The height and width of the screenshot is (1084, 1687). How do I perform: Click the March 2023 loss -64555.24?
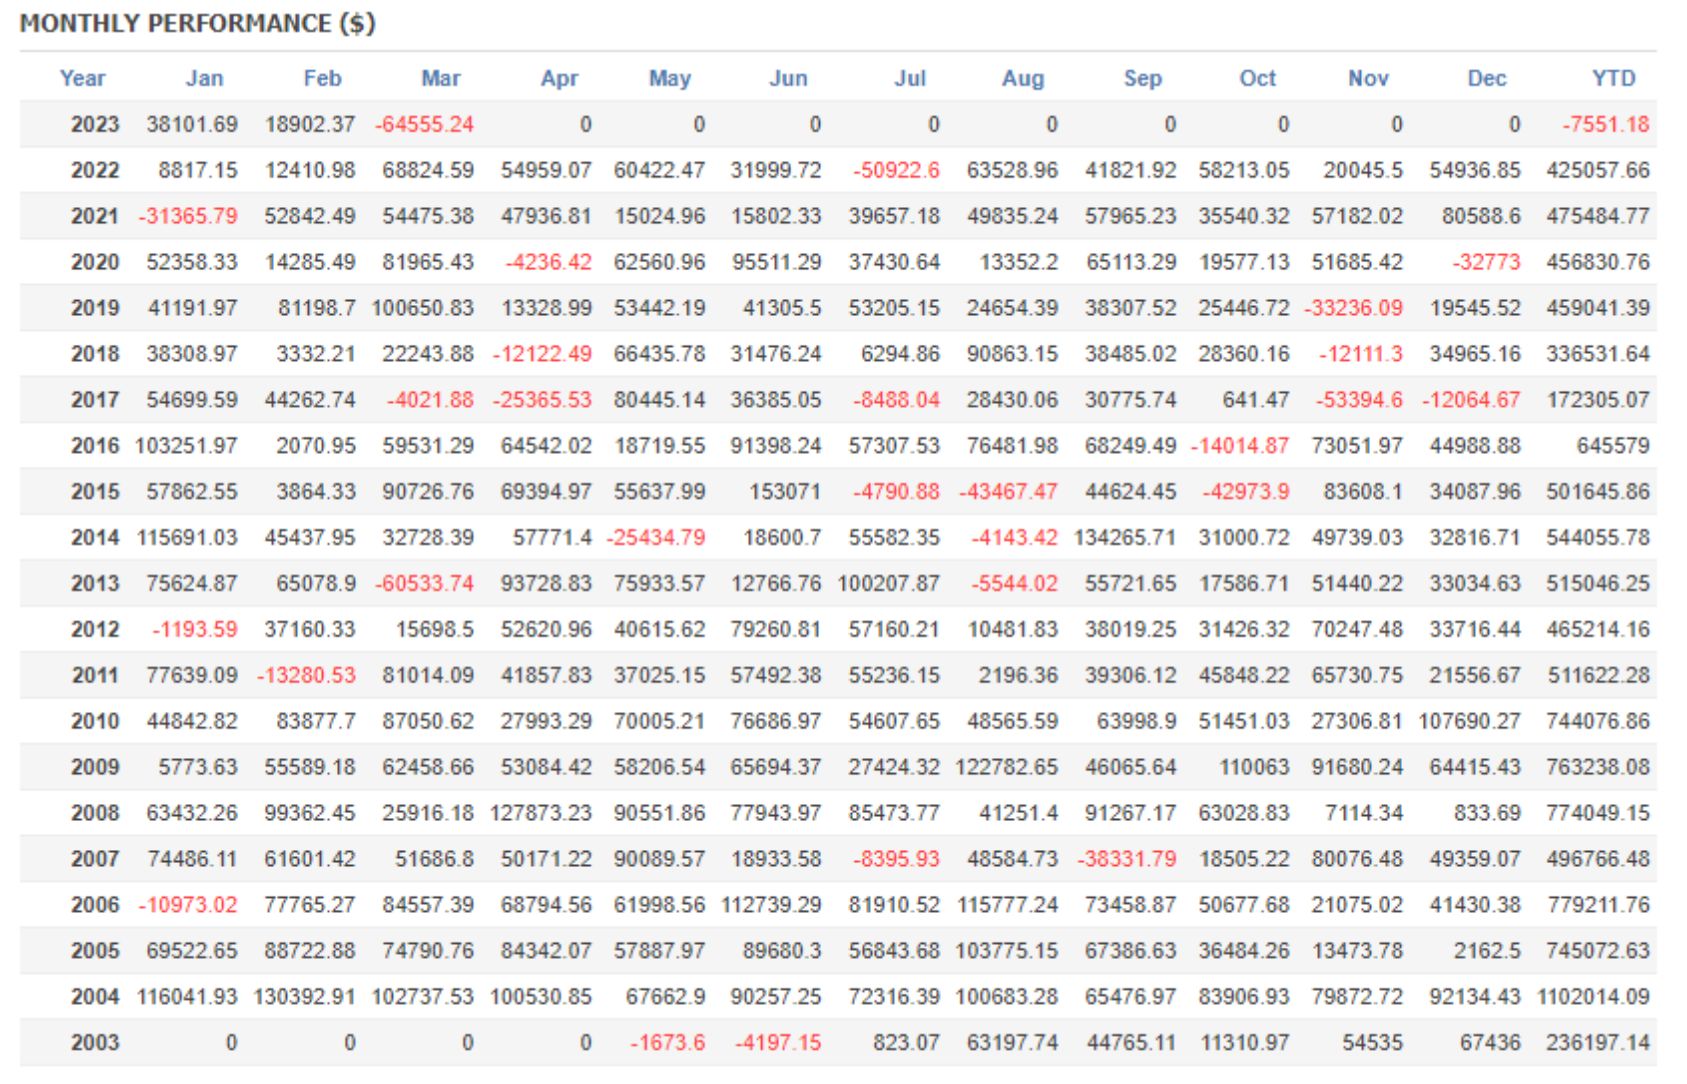coord(424,125)
